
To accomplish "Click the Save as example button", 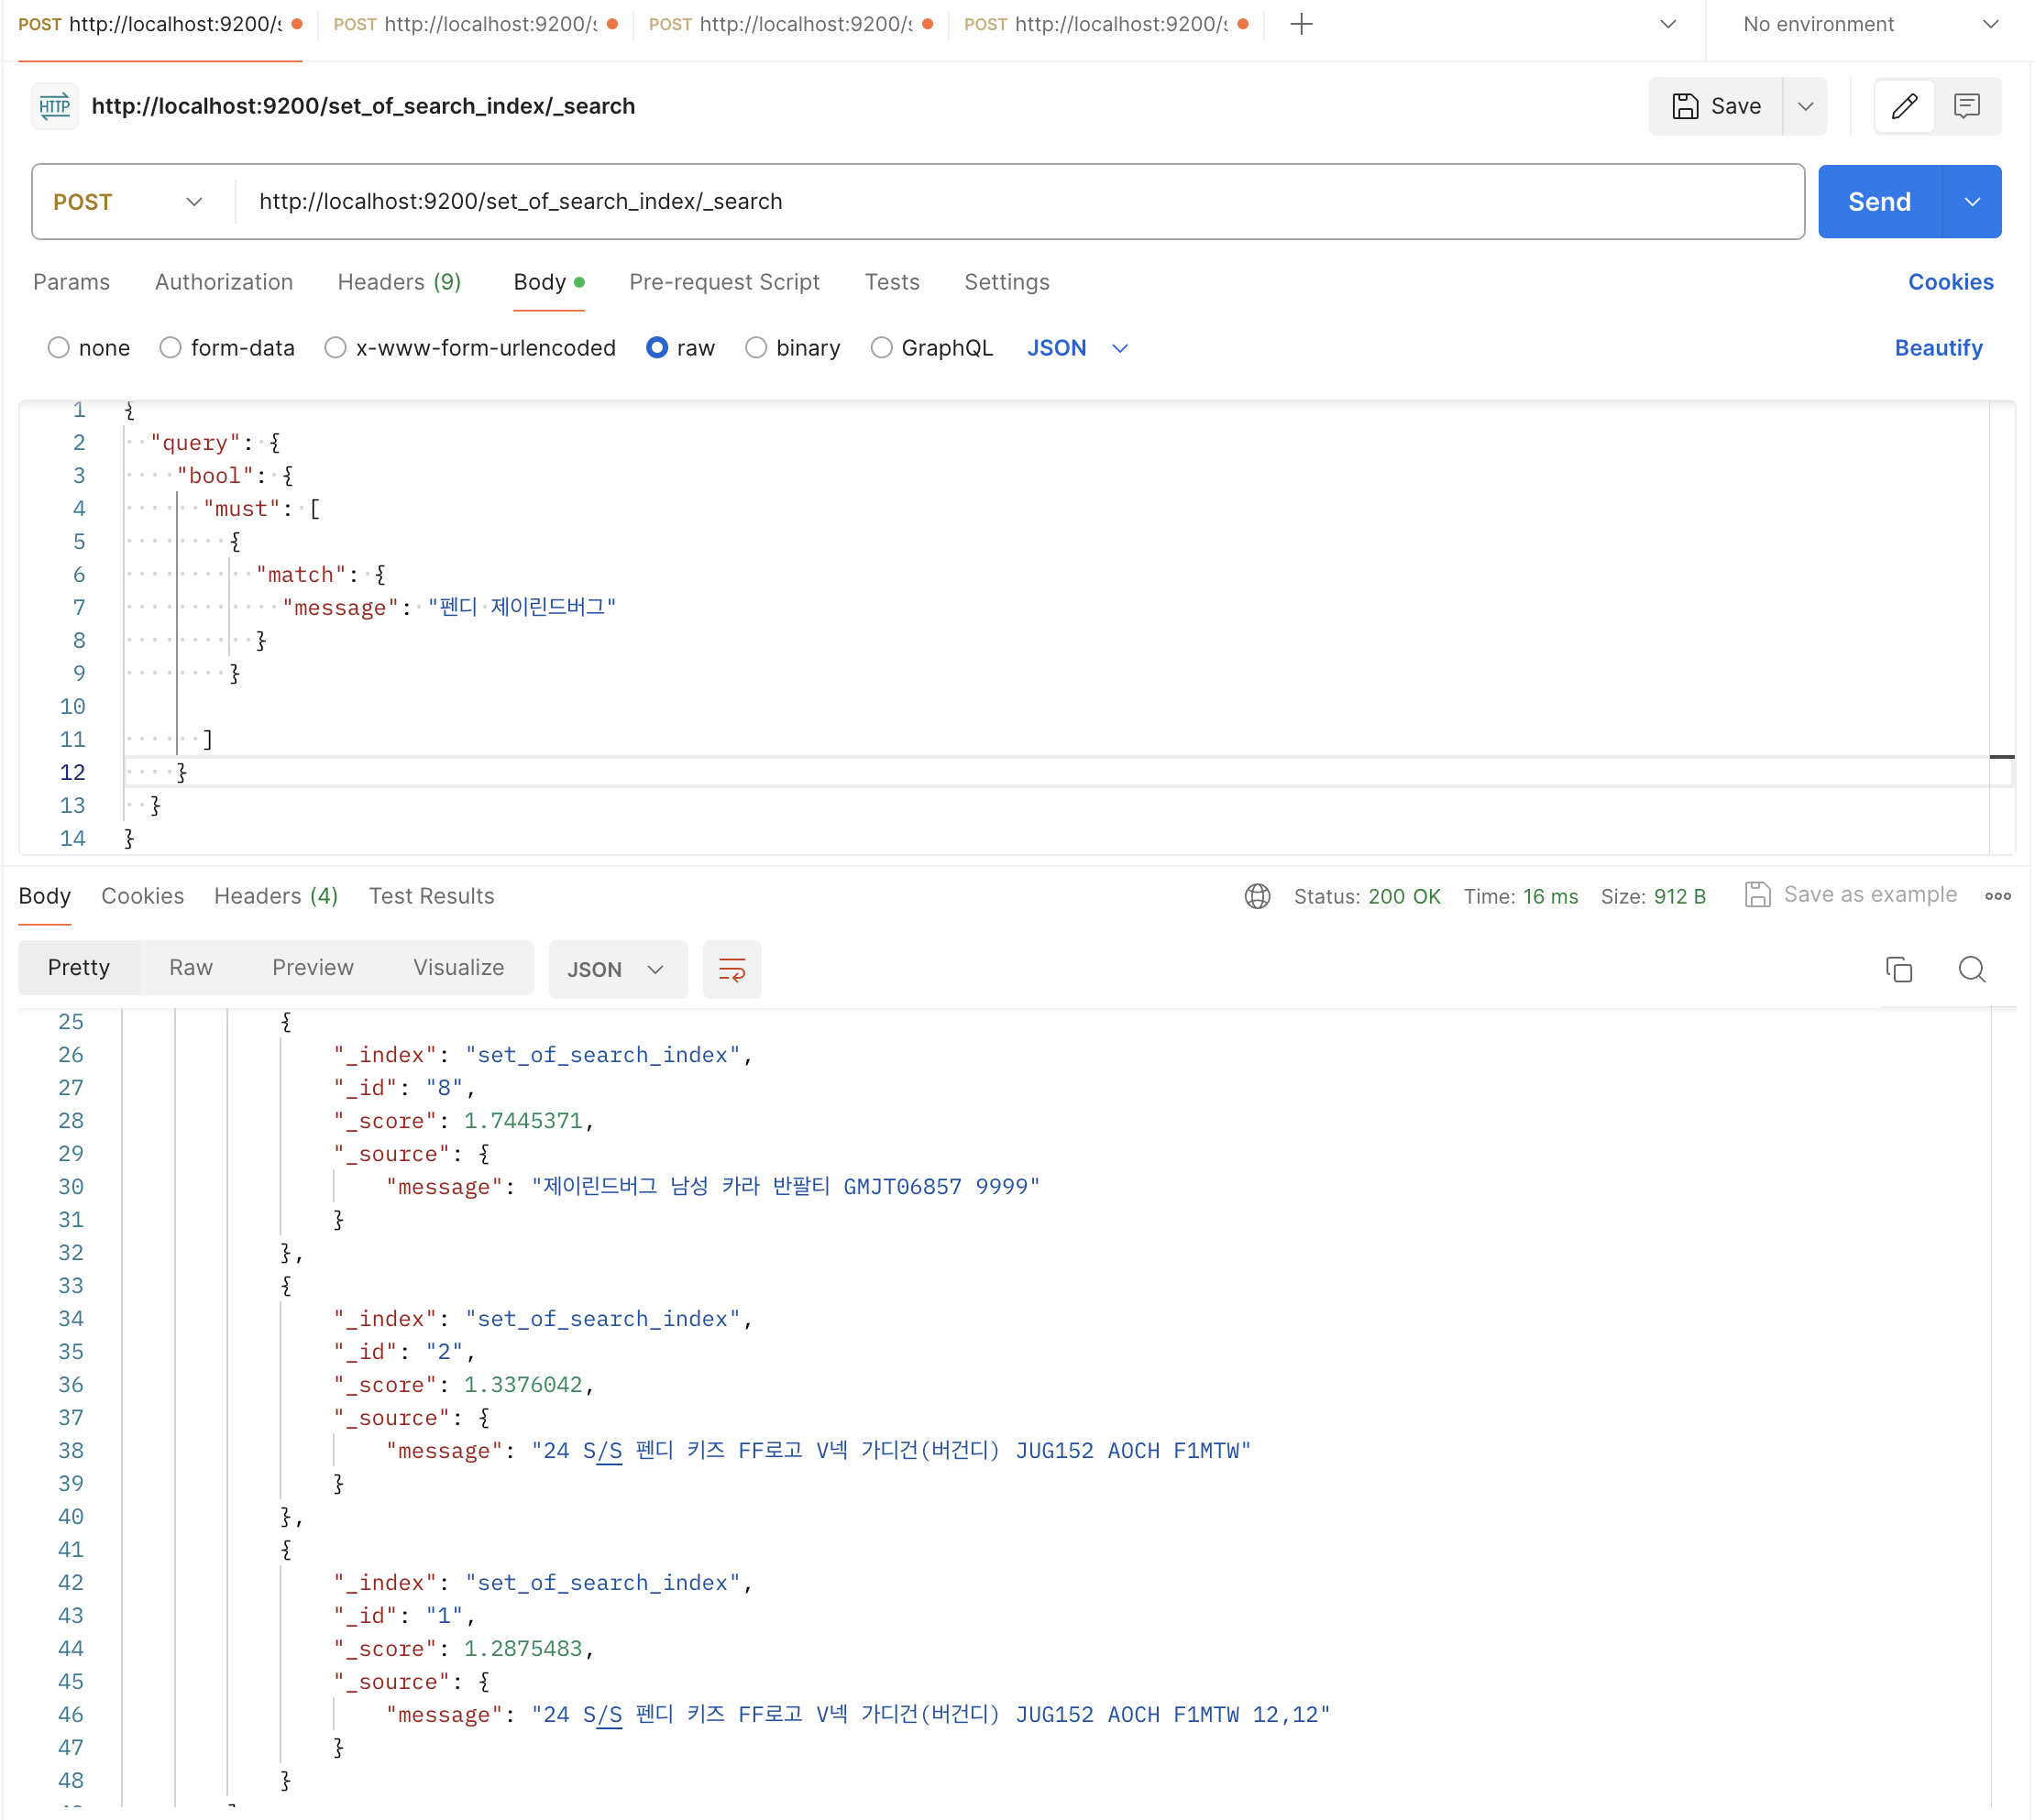I will click(1850, 895).
